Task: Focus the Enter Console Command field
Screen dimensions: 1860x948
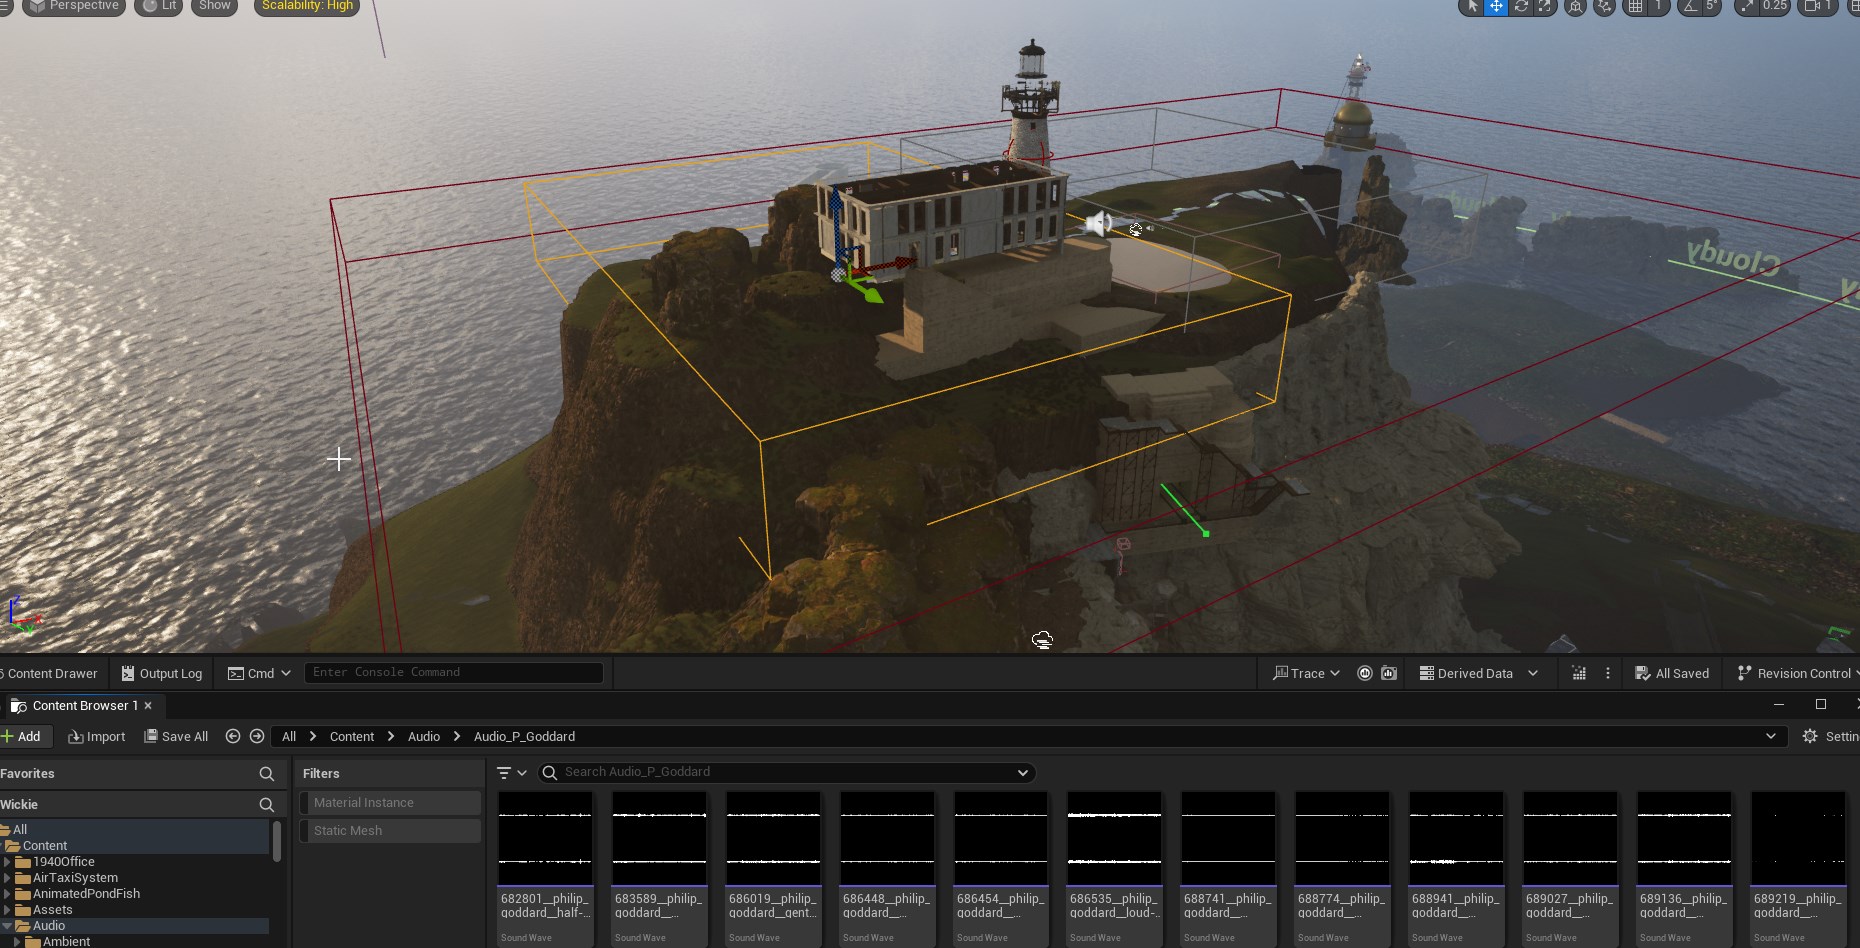Action: click(453, 672)
